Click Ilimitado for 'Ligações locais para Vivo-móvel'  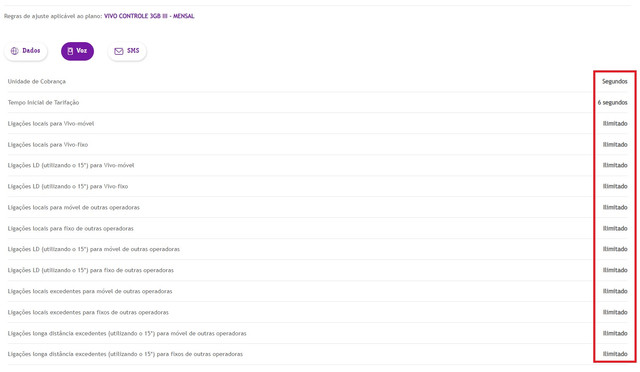click(615, 124)
